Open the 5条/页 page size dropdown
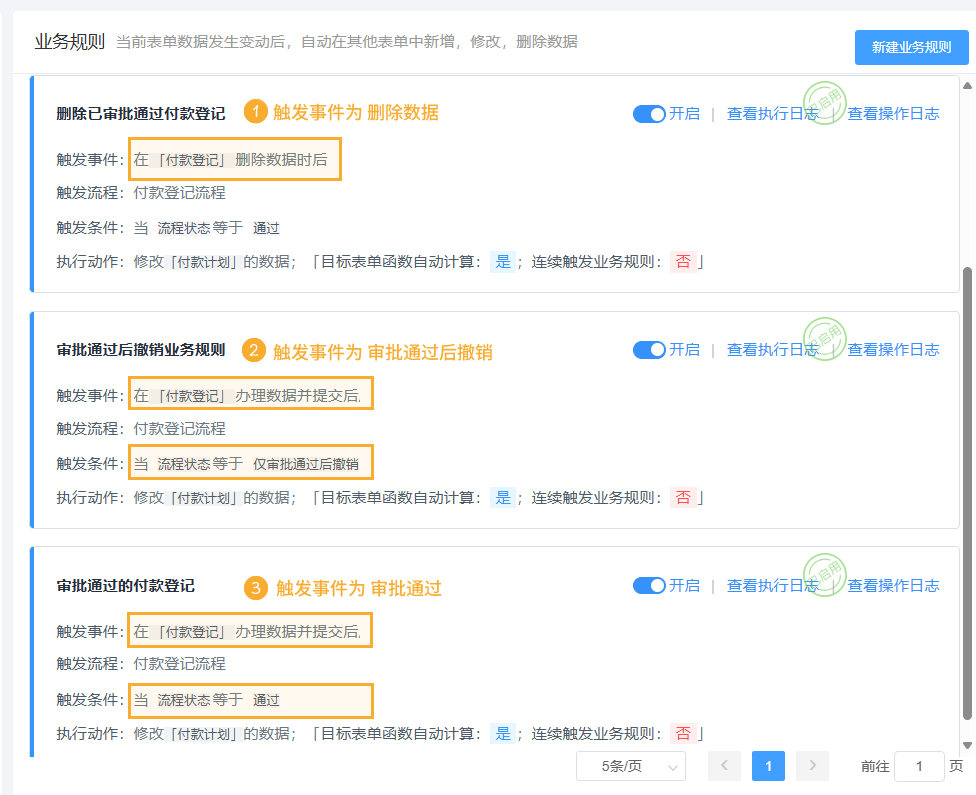 tap(630, 766)
